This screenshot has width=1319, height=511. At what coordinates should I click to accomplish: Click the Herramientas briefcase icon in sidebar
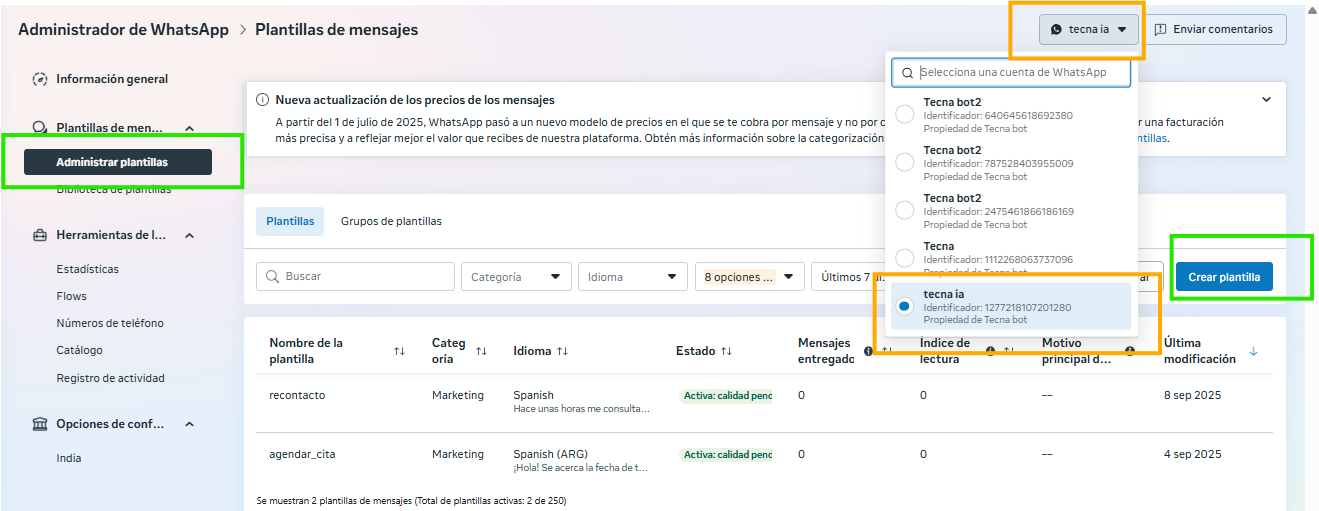(x=40, y=235)
